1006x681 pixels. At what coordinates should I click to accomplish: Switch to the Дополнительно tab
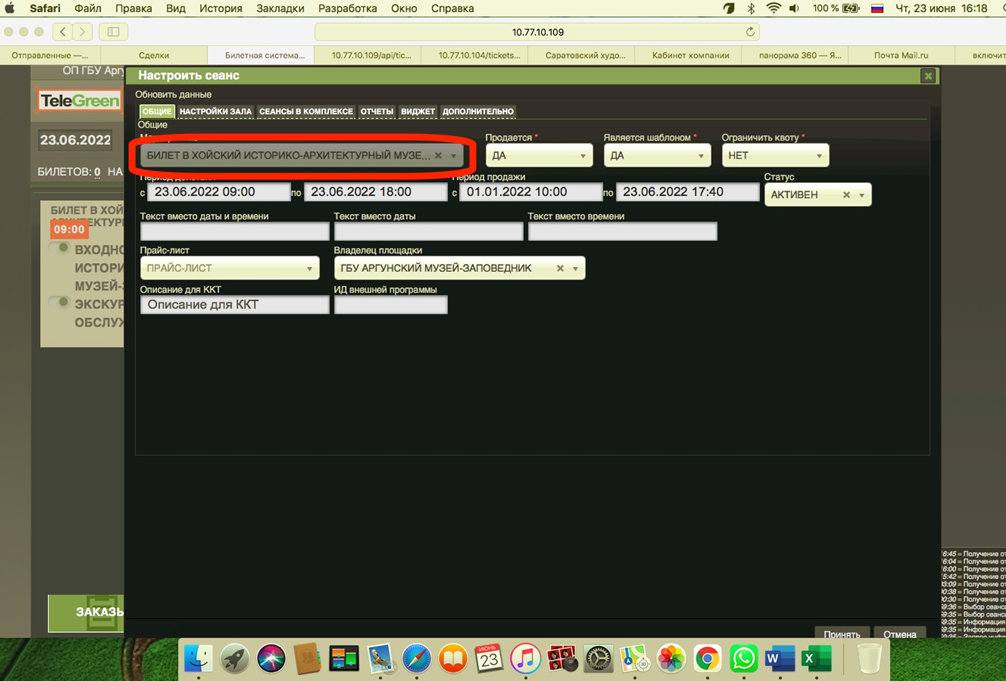(478, 111)
